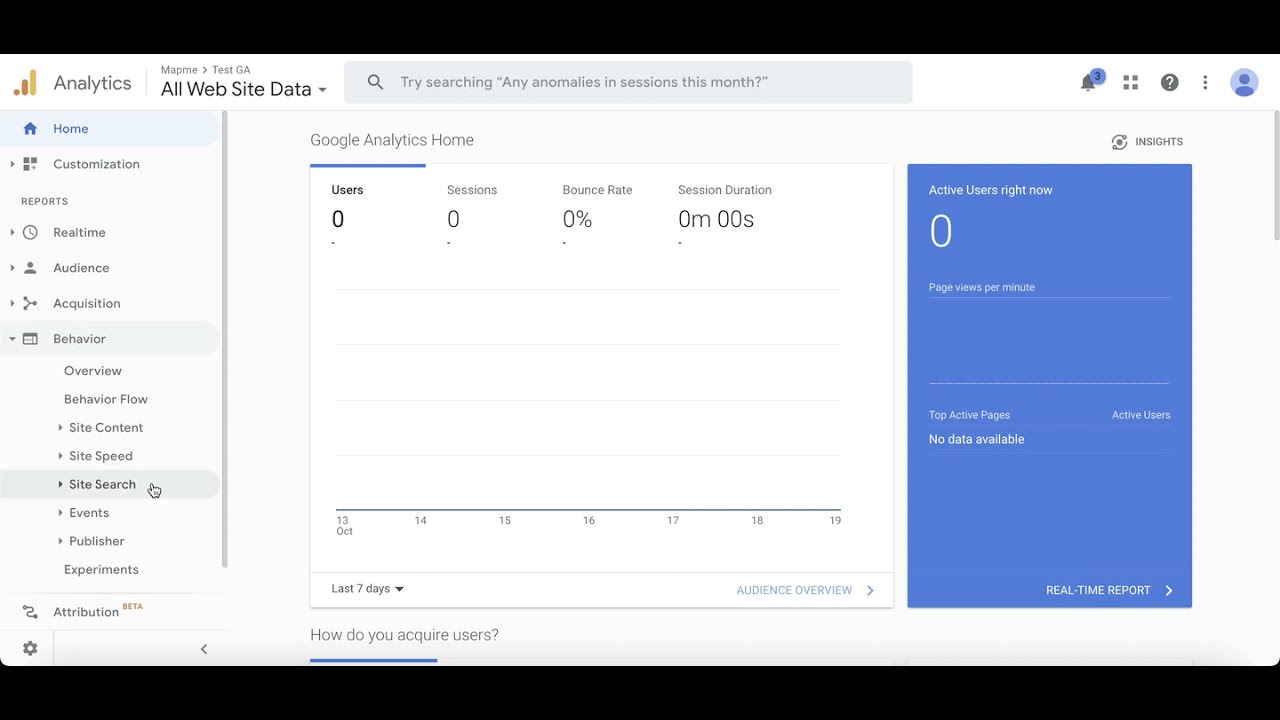Open the help question mark icon
Screen dimensions: 1280x720
pyautogui.click(x=1169, y=83)
